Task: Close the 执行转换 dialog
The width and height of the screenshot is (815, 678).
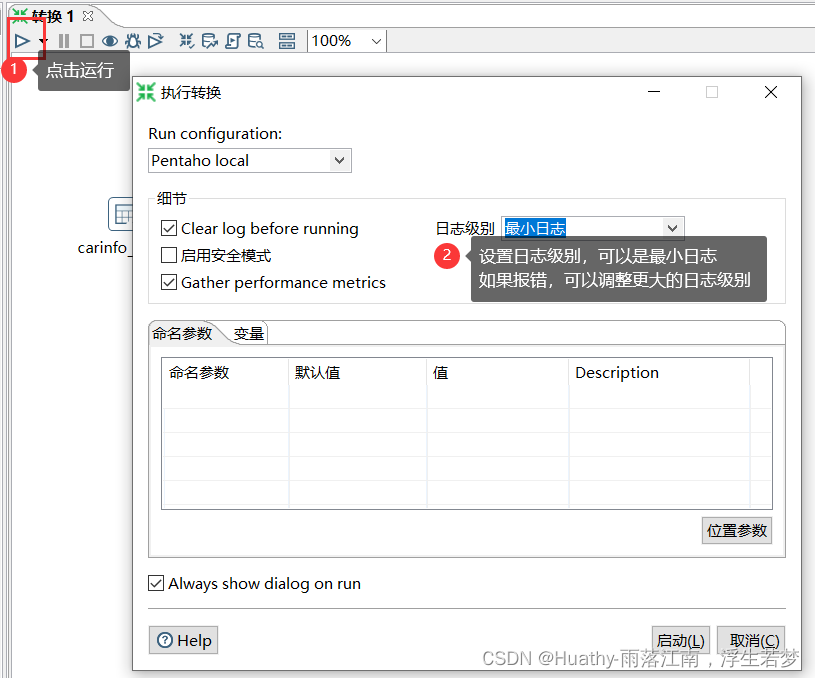Action: (771, 92)
